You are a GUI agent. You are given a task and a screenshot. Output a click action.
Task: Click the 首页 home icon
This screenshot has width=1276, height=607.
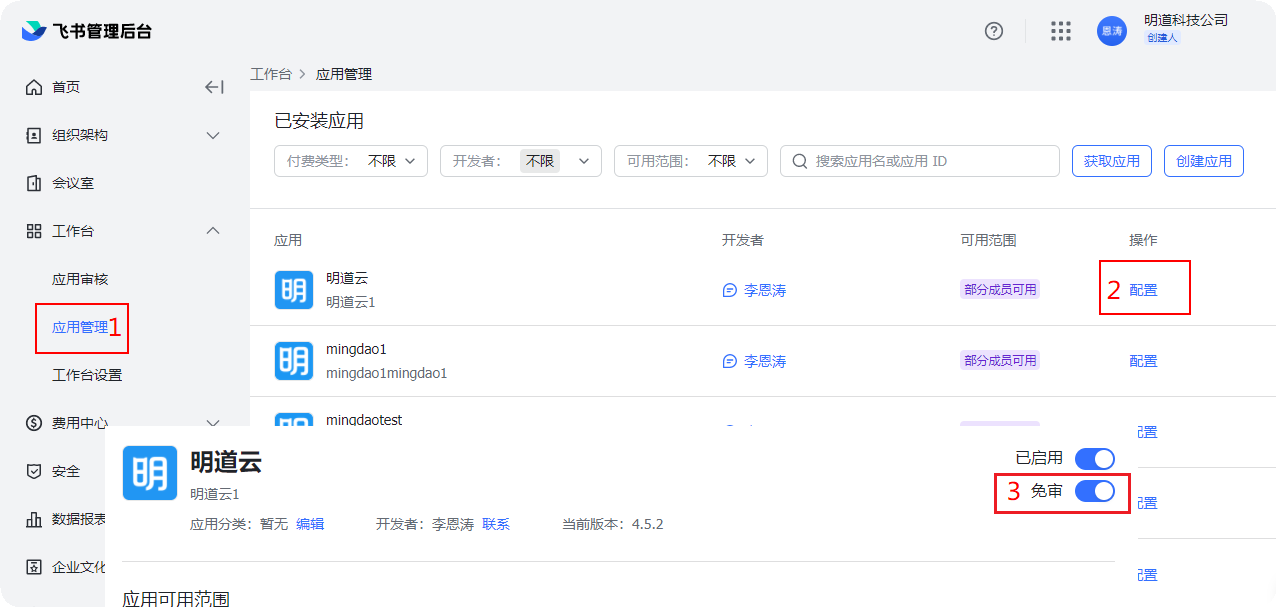coord(34,87)
